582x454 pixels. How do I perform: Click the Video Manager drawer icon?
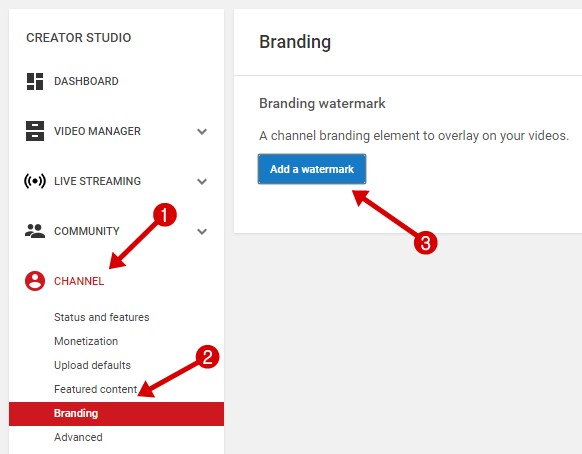click(x=35, y=131)
